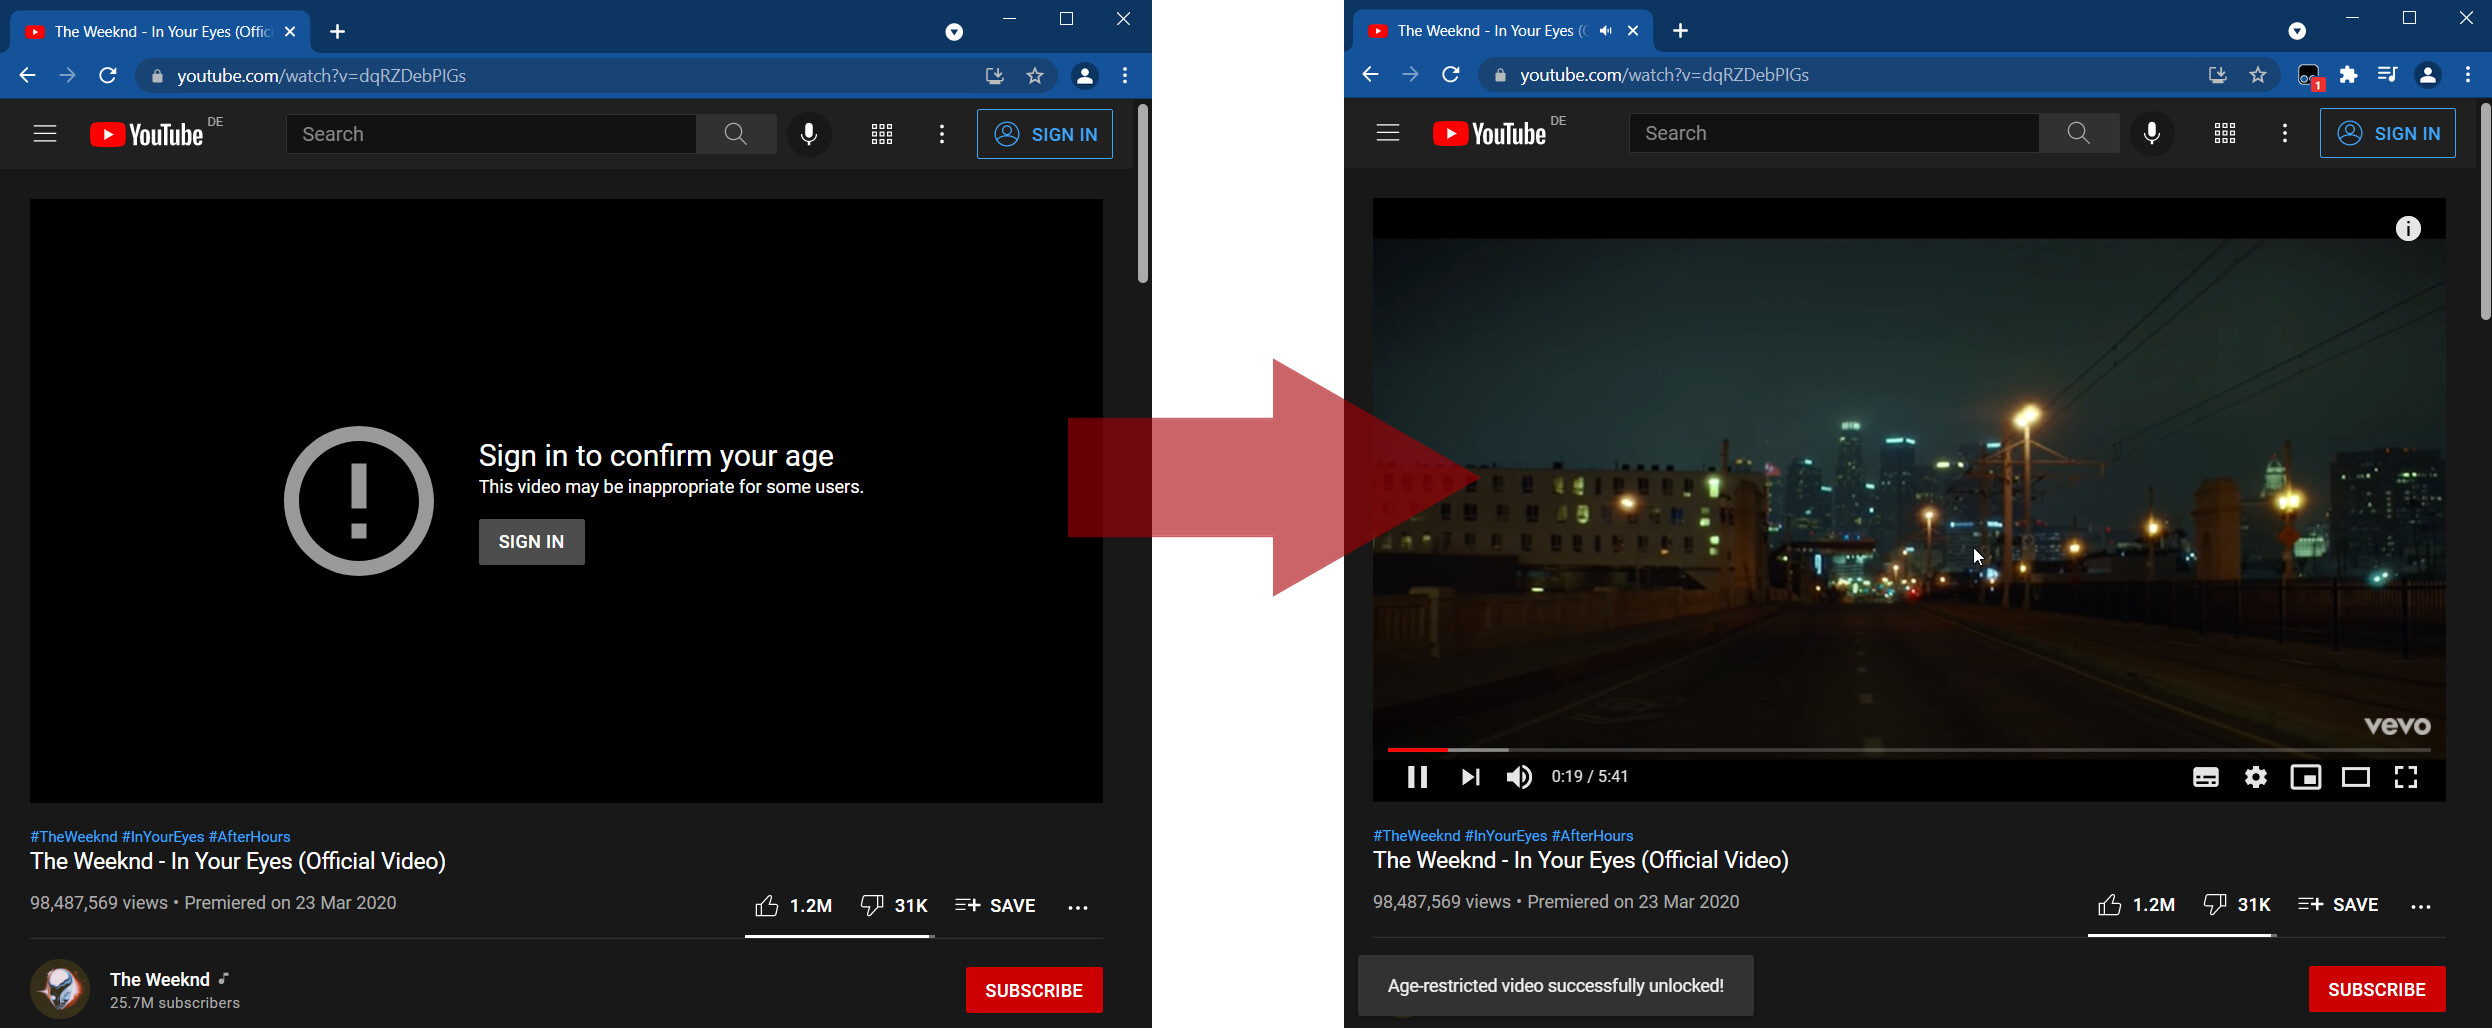This screenshot has height=1028, width=2492.
Task: Focus YouTube search field in left window
Action: 491,134
